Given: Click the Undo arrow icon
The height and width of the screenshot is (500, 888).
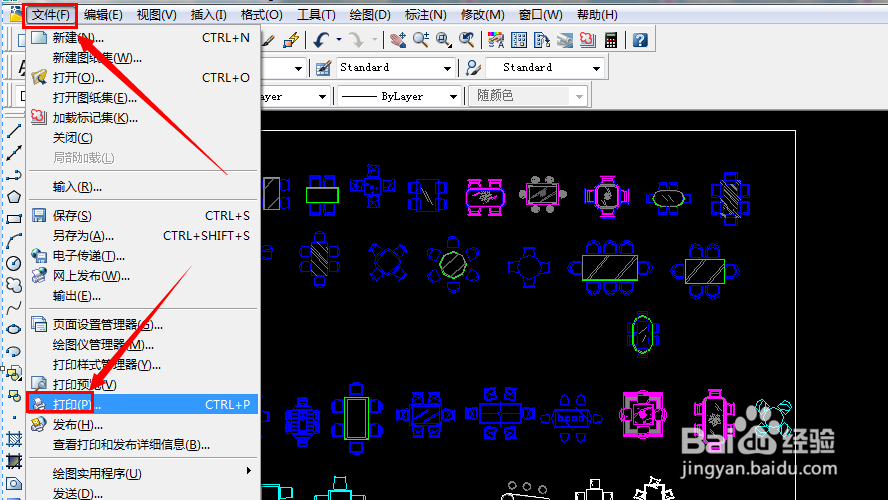Looking at the screenshot, I should pyautogui.click(x=321, y=40).
